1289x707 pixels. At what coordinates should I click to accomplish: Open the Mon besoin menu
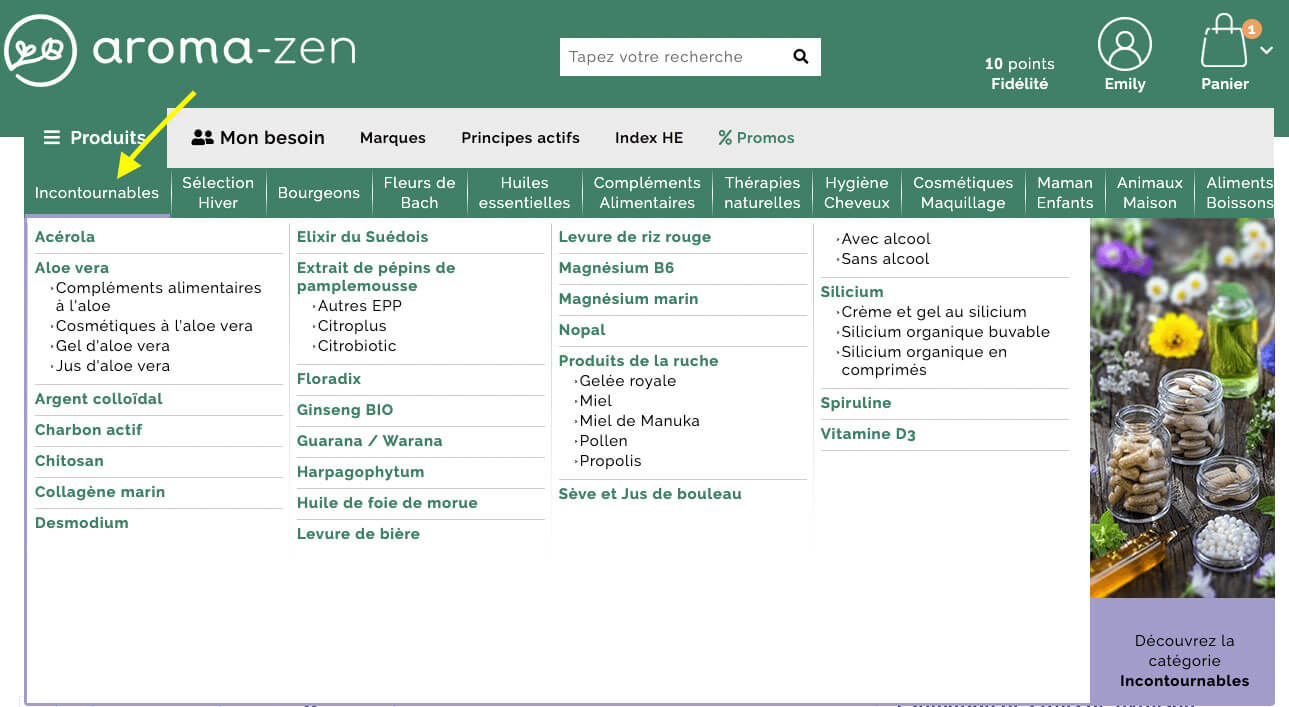(x=258, y=138)
